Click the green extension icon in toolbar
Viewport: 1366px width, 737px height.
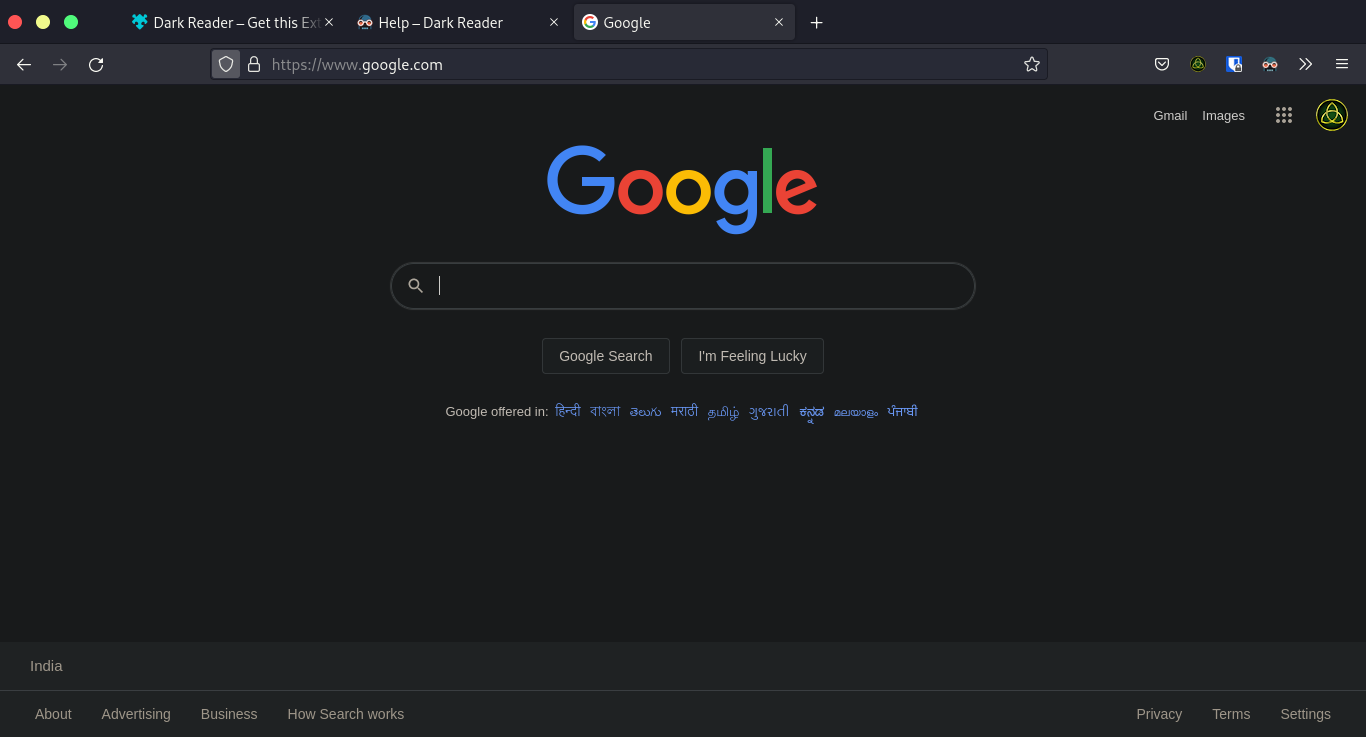click(x=1198, y=64)
